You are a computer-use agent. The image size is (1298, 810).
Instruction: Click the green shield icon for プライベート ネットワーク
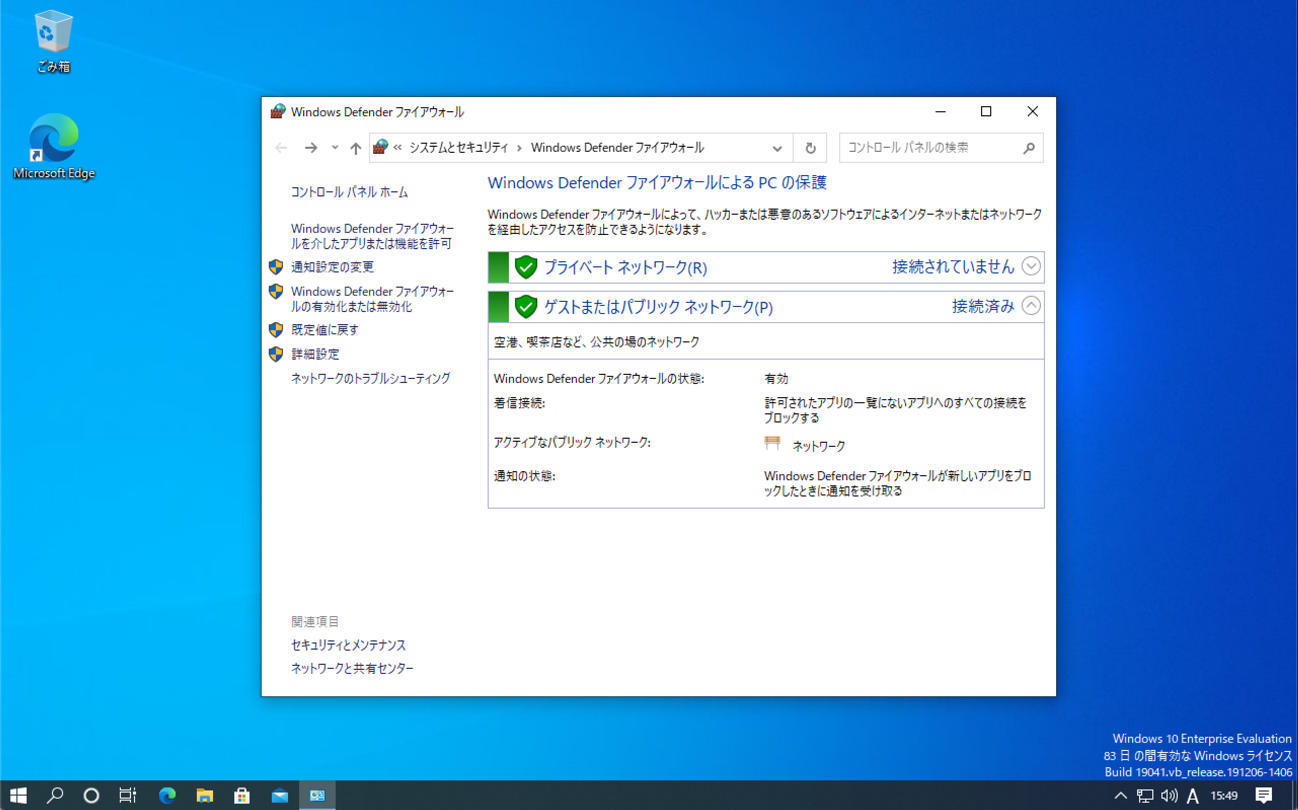point(526,267)
